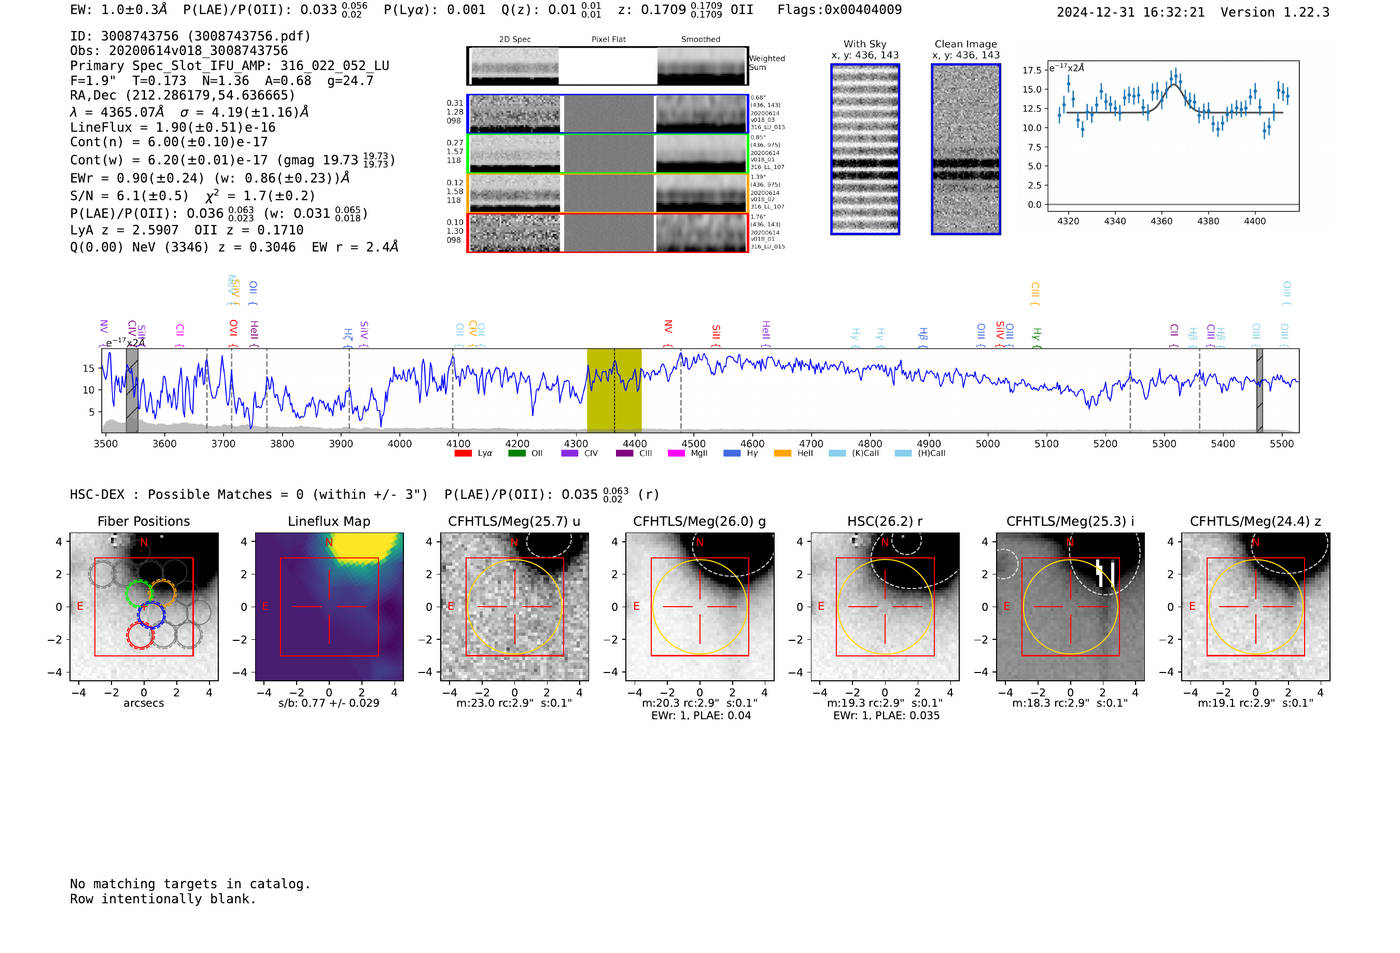Viewport: 1400px width, 953px height.
Task: Click the yellow highlighted region in the spectrum
Action: [x=614, y=390]
